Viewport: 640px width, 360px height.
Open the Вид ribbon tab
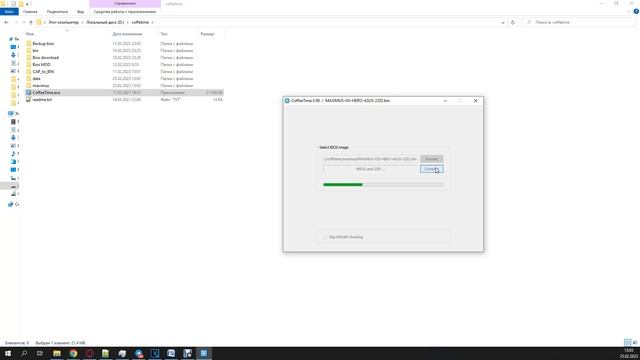(80, 11)
